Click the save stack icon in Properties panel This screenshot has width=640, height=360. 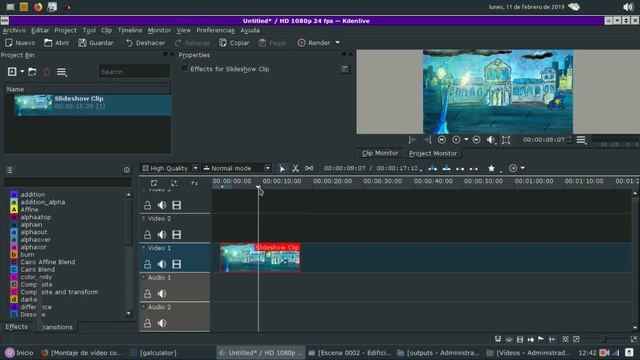tap(345, 69)
